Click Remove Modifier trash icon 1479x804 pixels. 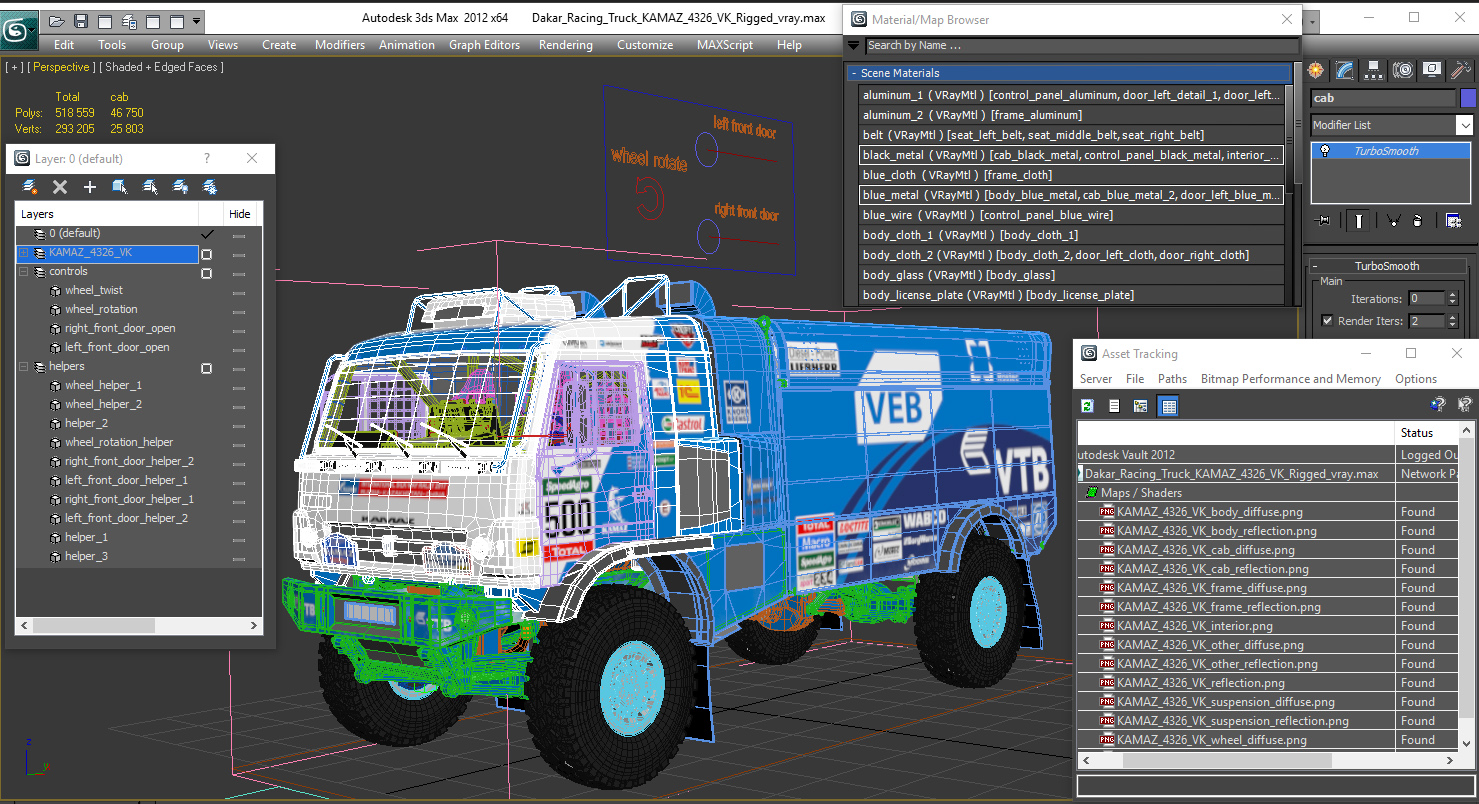coord(1417,221)
